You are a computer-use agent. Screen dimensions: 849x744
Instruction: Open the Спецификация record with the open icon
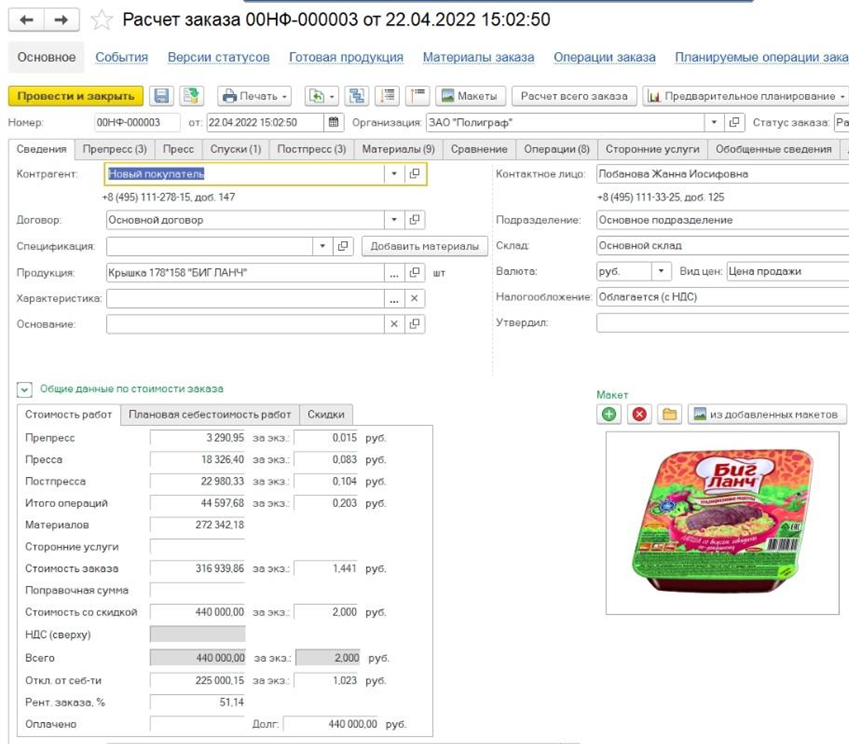(x=343, y=246)
